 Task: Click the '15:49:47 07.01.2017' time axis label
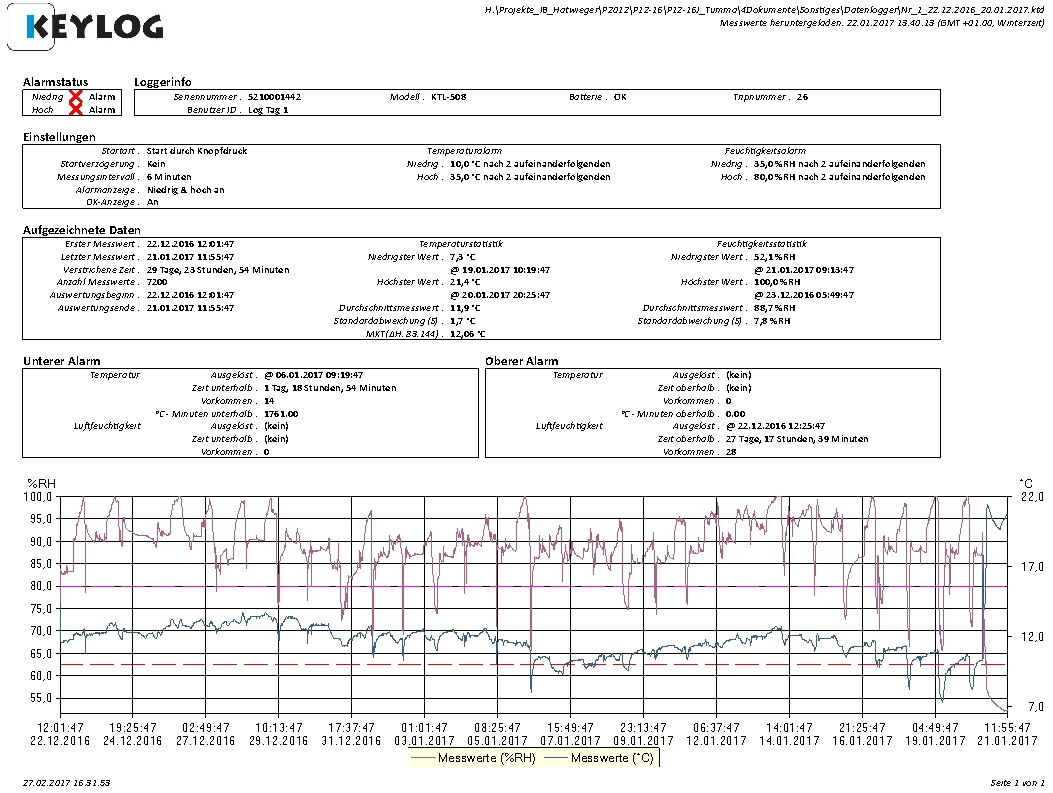[570, 734]
